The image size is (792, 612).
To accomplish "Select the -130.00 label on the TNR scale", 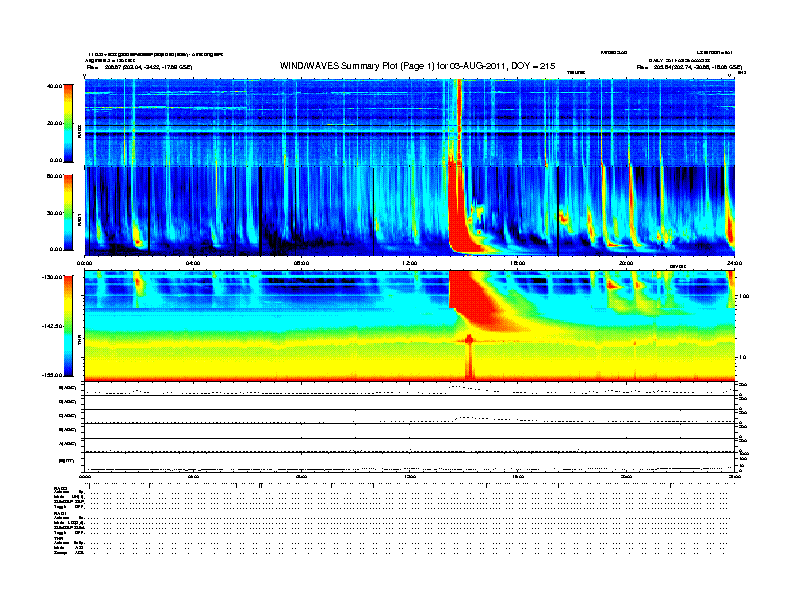I will [53, 277].
